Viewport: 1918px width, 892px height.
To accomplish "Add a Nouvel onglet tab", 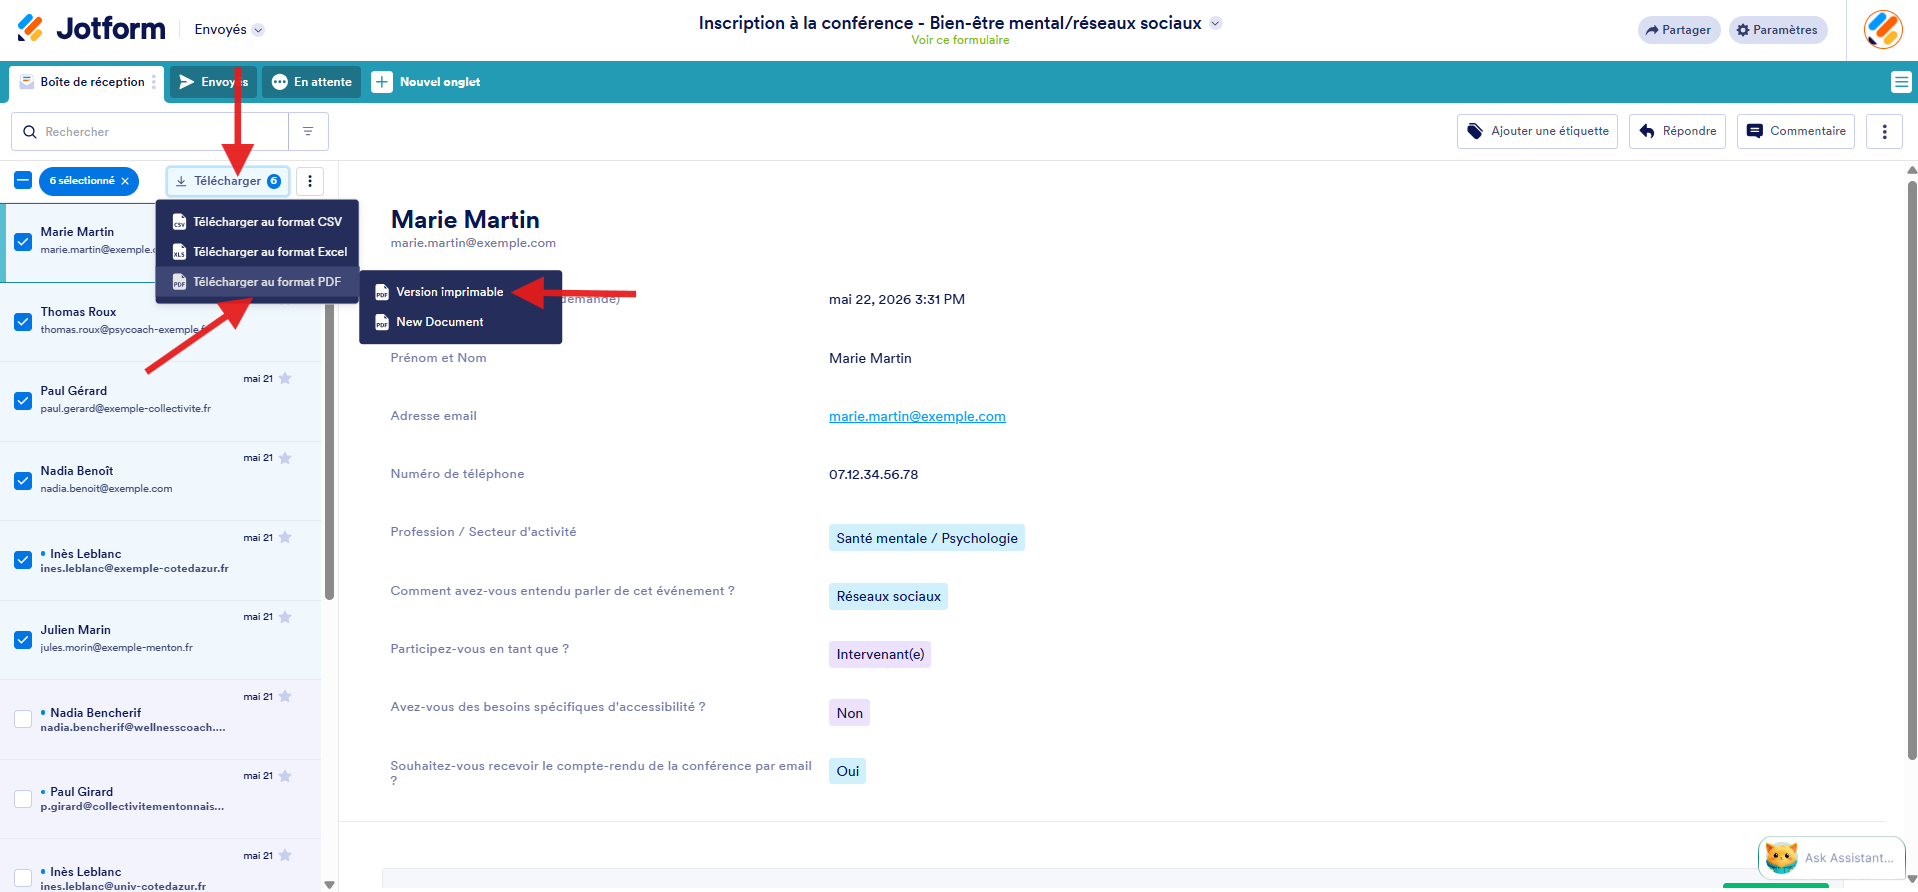I will tap(426, 82).
